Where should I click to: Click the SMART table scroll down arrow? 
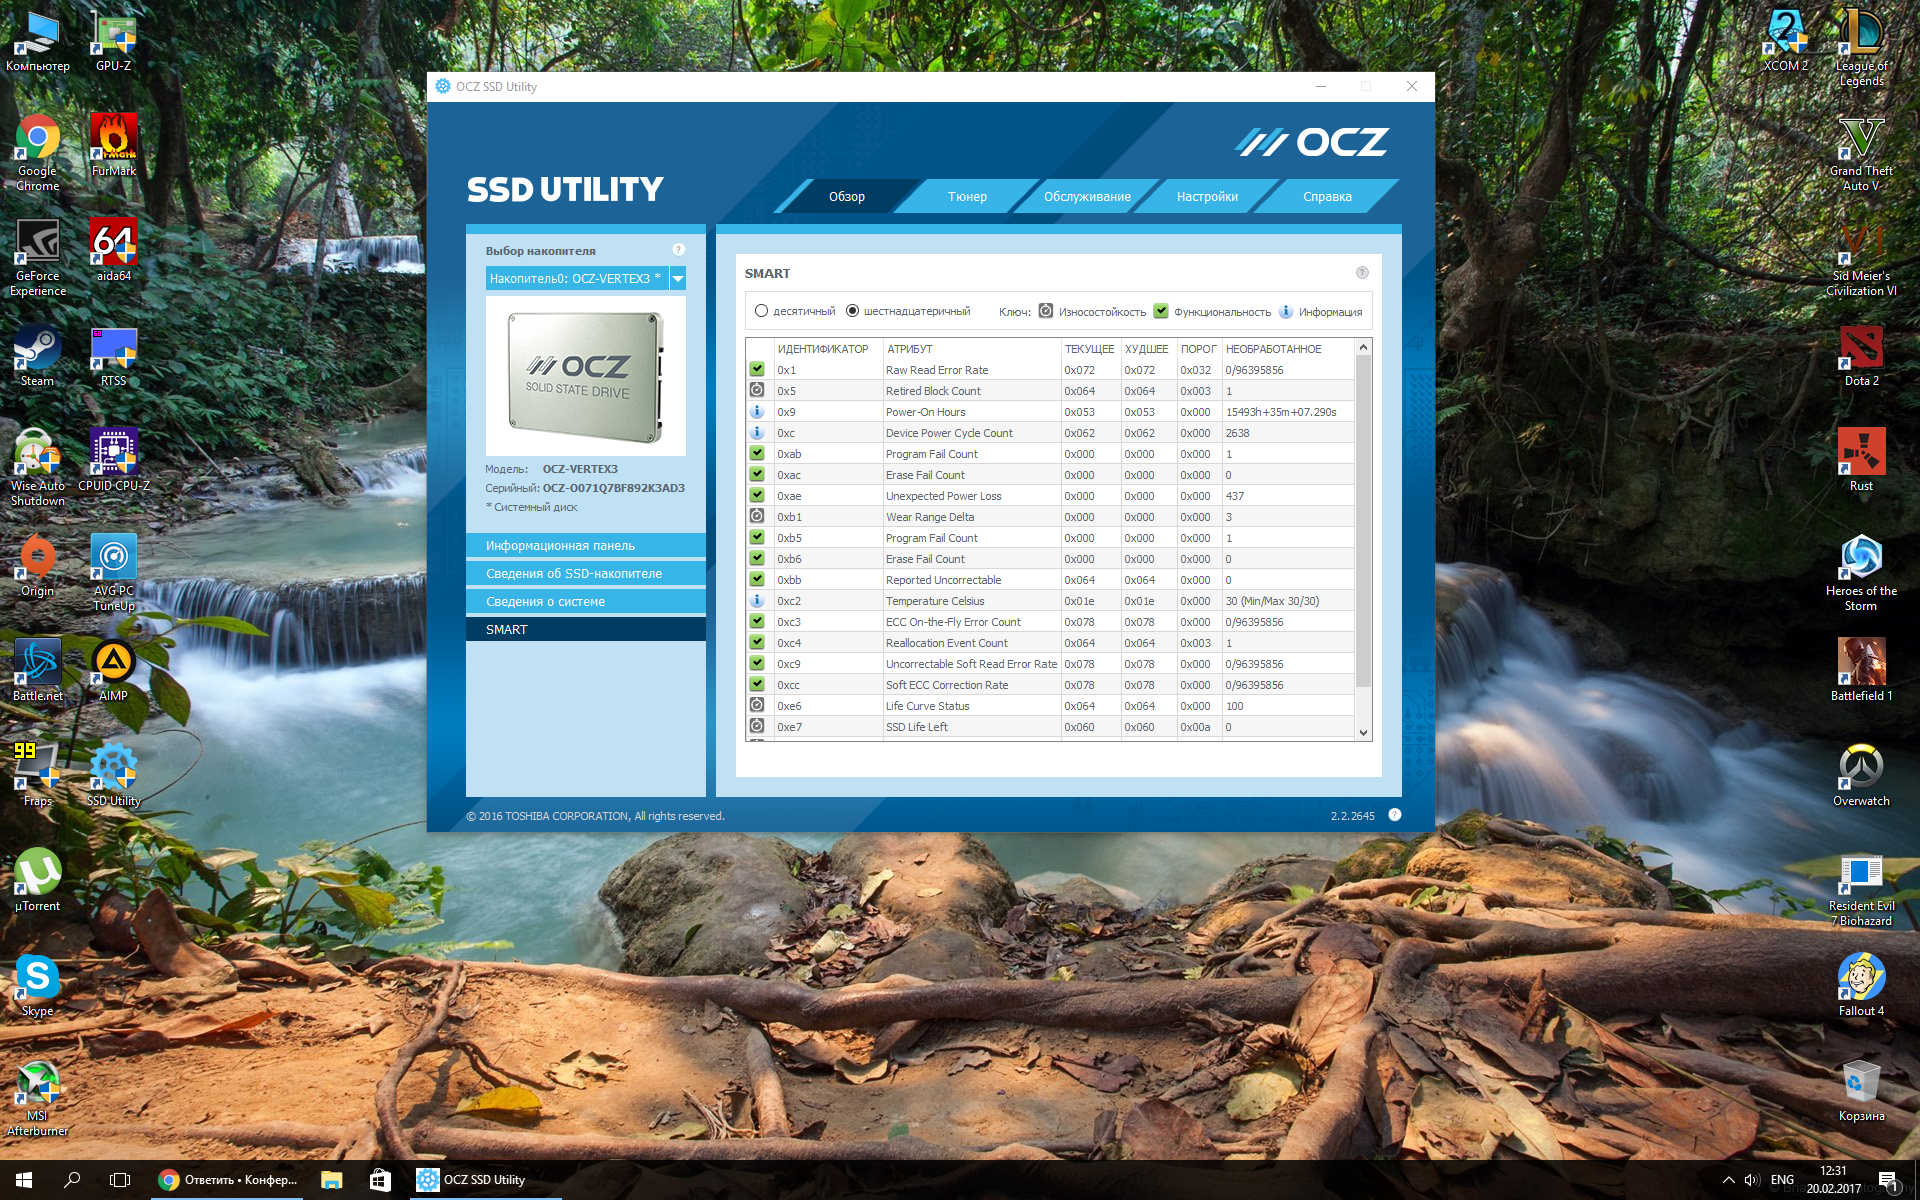(x=1362, y=732)
